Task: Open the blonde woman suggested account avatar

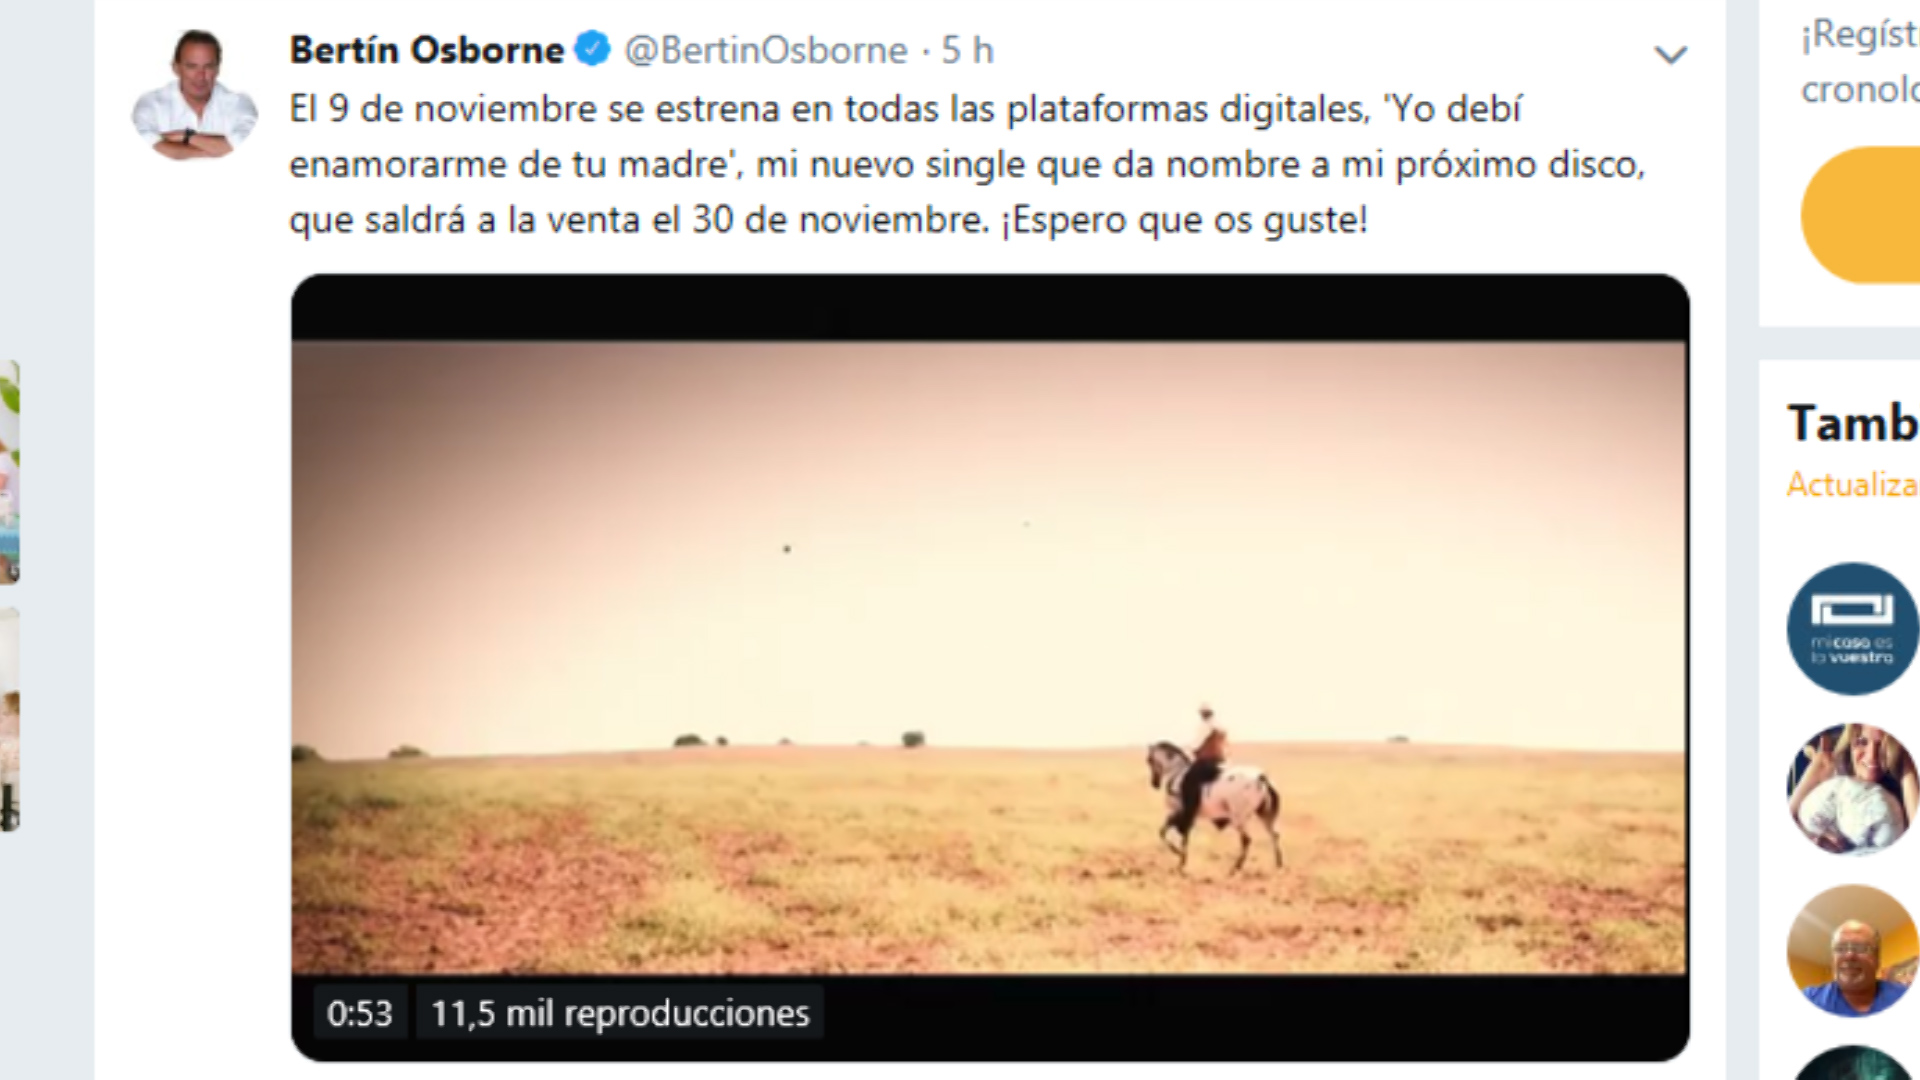Action: click(1853, 789)
